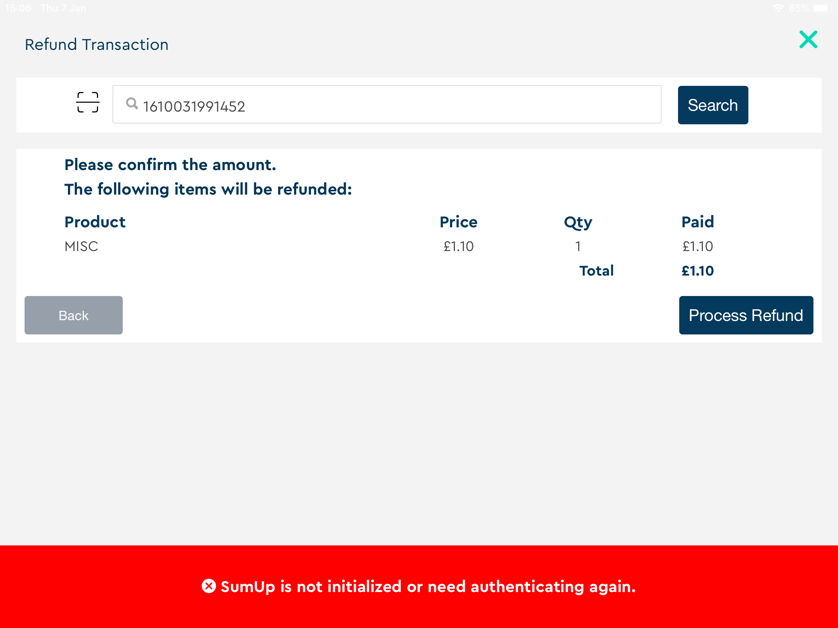838x628 pixels.
Task: Tap the barcode scanner icon
Action: (x=88, y=102)
